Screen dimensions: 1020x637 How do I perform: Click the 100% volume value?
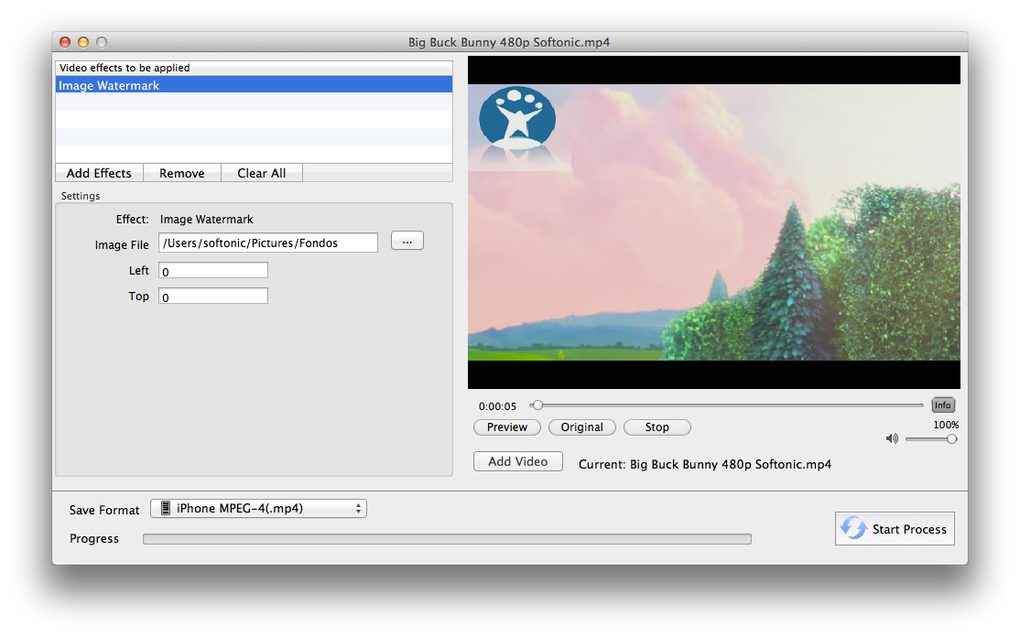[x=946, y=425]
